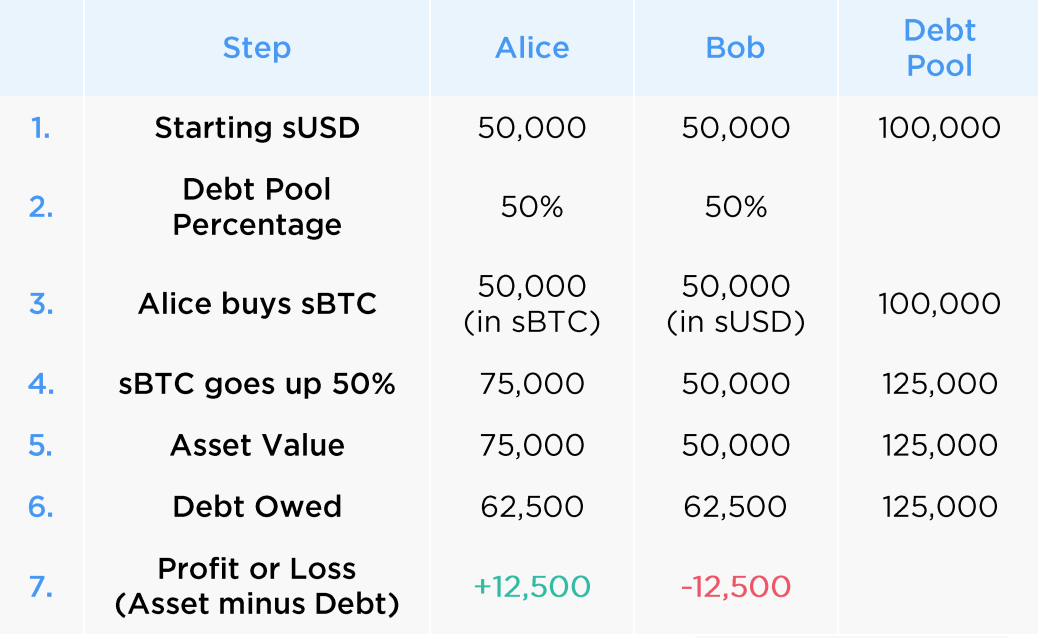Select Alice's 62,500 Debt Owed cell
This screenshot has height=638, width=1038.
click(x=532, y=508)
